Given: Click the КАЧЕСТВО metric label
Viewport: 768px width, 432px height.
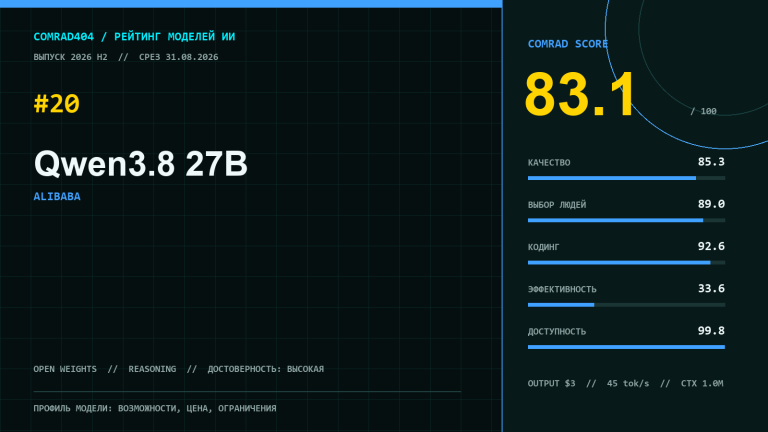Looking at the screenshot, I should (549, 163).
